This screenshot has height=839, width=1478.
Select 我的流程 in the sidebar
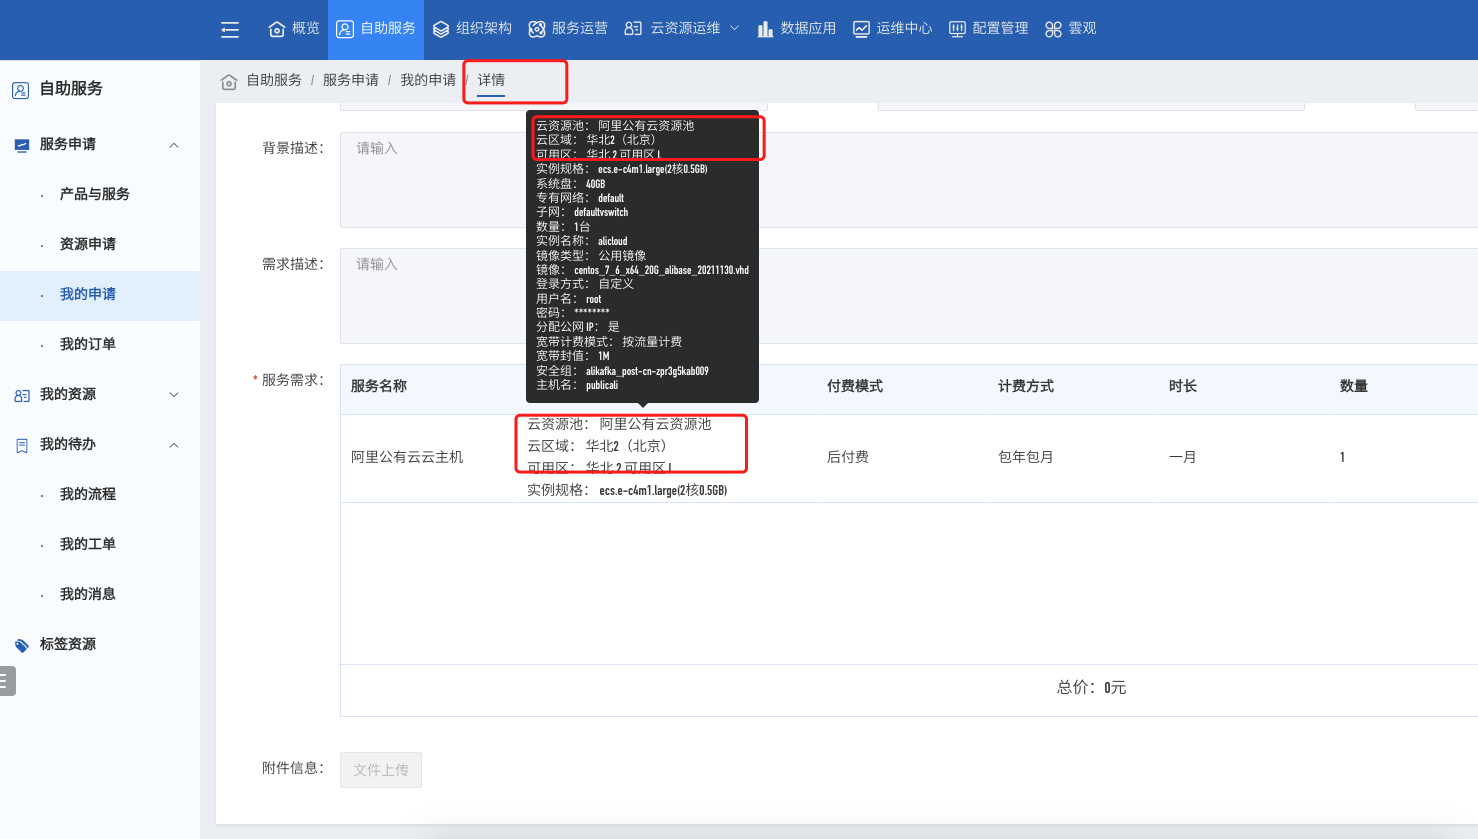[88, 494]
